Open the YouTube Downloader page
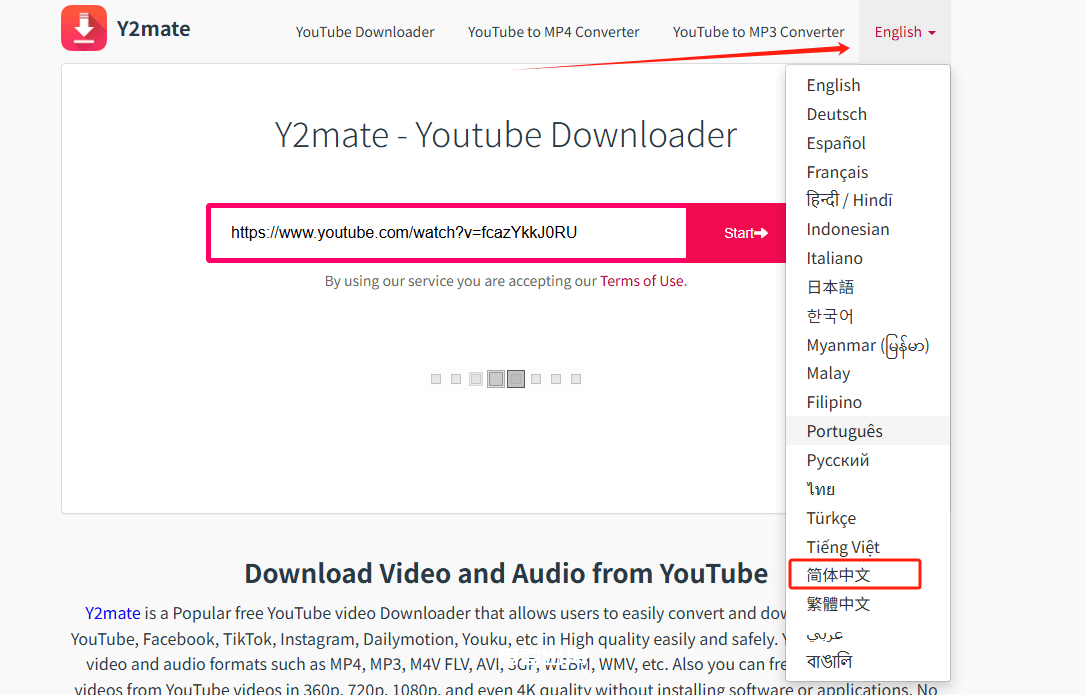 click(x=365, y=31)
